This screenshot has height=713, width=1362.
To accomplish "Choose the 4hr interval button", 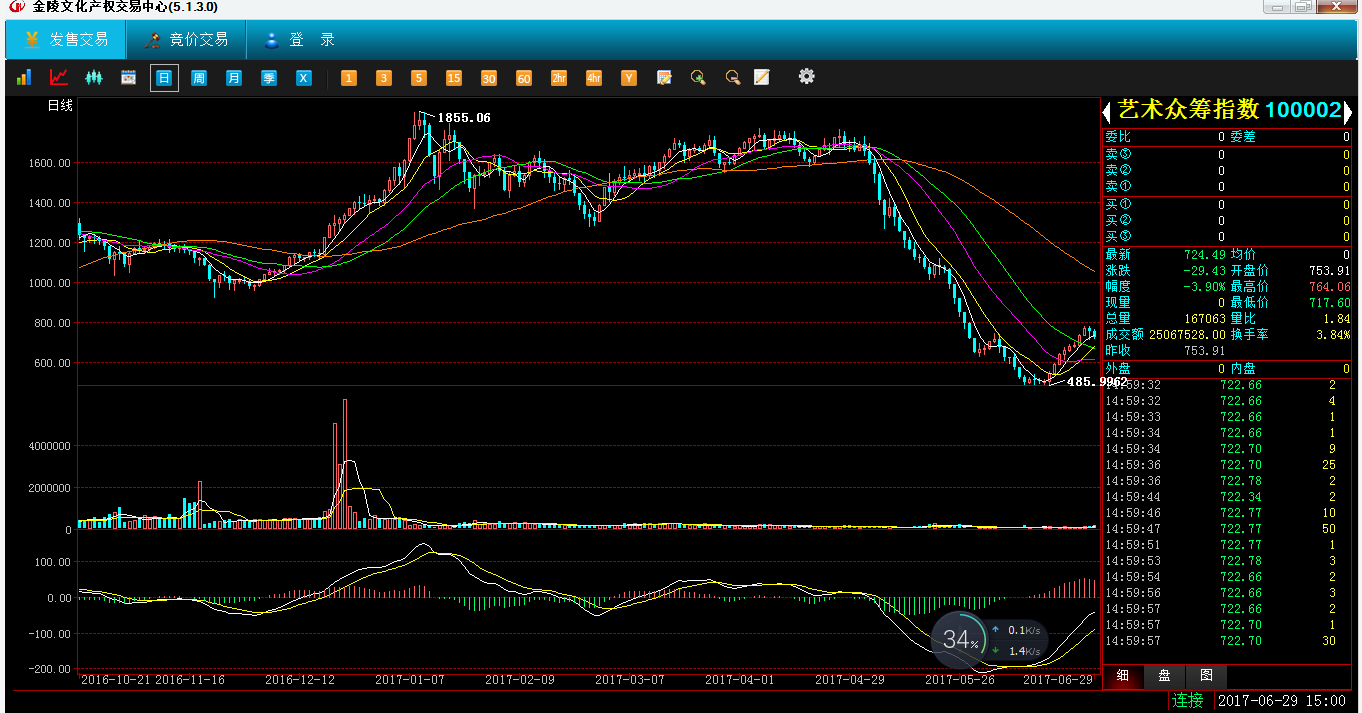I will 594,77.
